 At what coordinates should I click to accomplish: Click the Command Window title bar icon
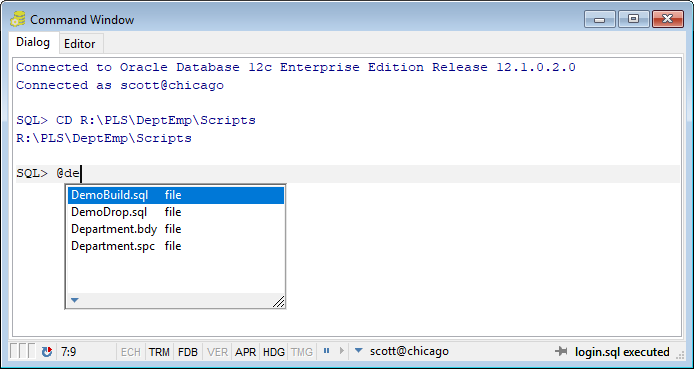pyautogui.click(x=18, y=19)
